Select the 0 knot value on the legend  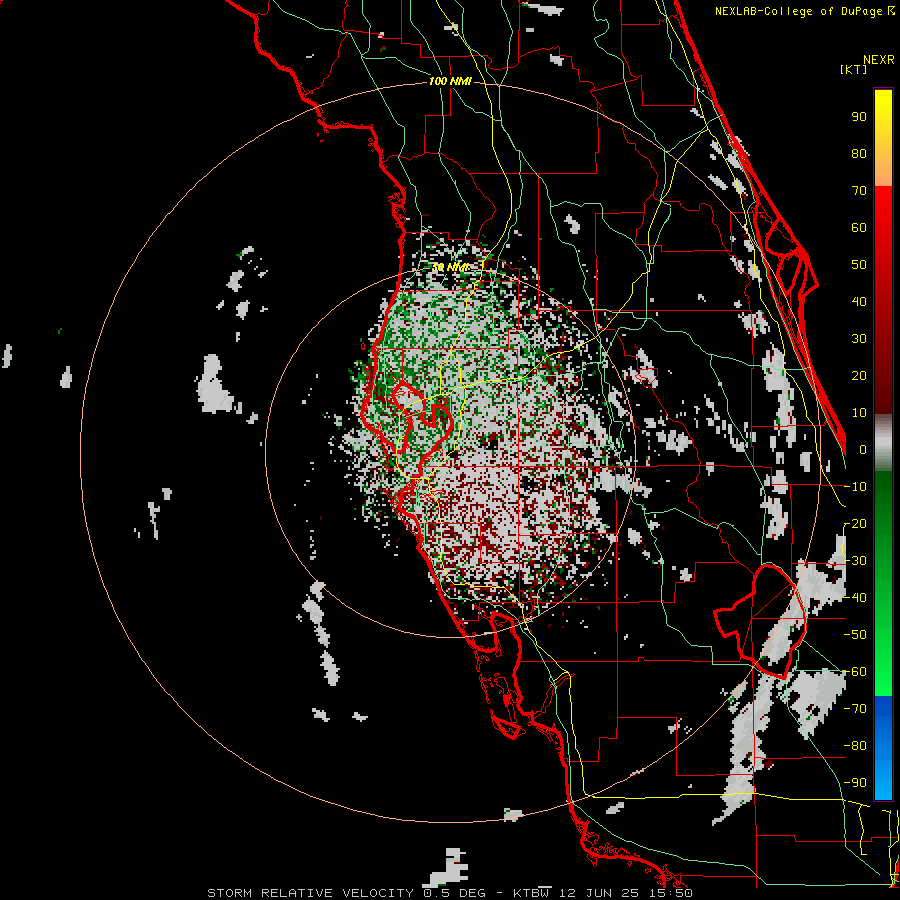[863, 449]
